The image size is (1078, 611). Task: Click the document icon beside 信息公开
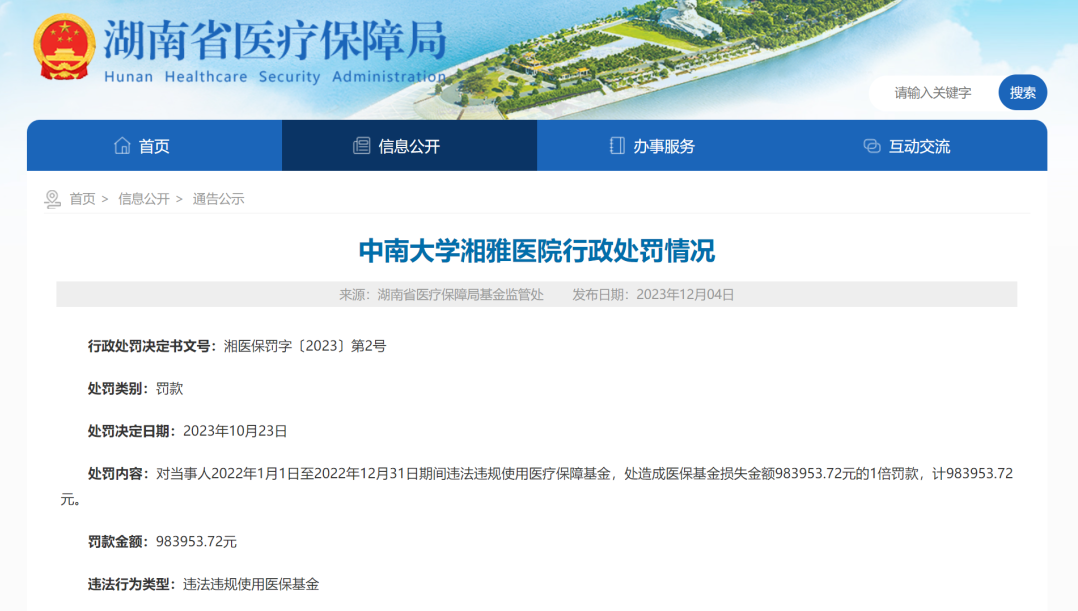click(x=361, y=146)
